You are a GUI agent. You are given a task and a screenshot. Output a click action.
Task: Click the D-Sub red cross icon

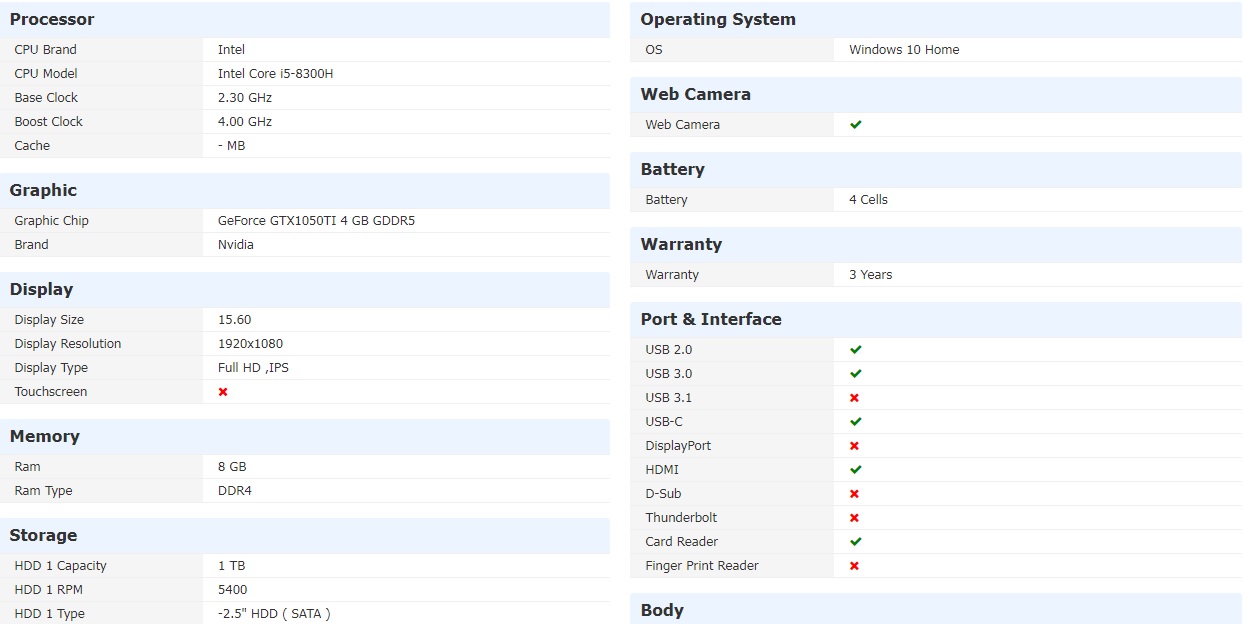855,494
